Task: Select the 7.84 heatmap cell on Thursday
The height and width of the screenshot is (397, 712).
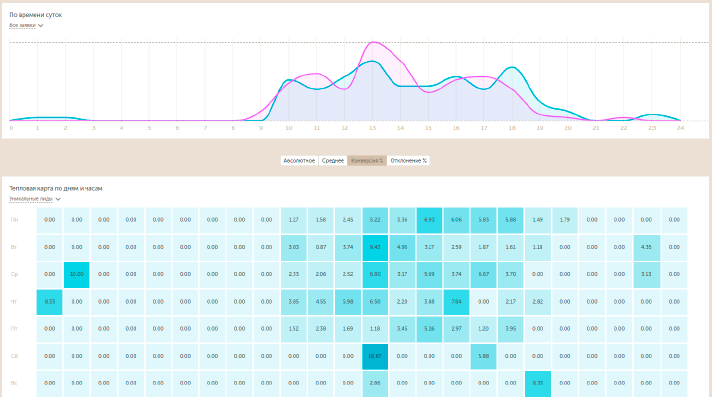Action: click(456, 302)
